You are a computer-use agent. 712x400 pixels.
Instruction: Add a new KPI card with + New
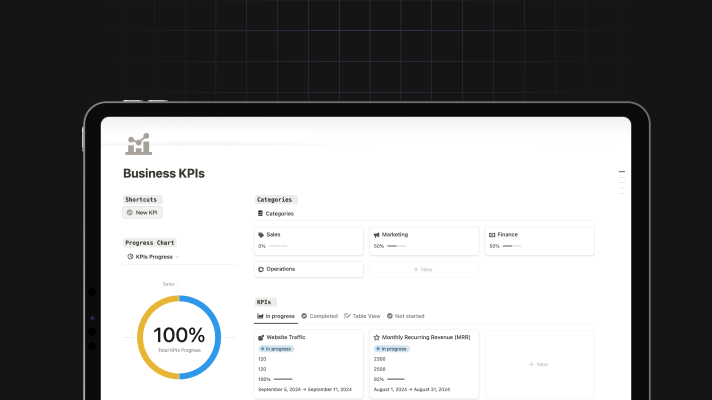tap(539, 364)
